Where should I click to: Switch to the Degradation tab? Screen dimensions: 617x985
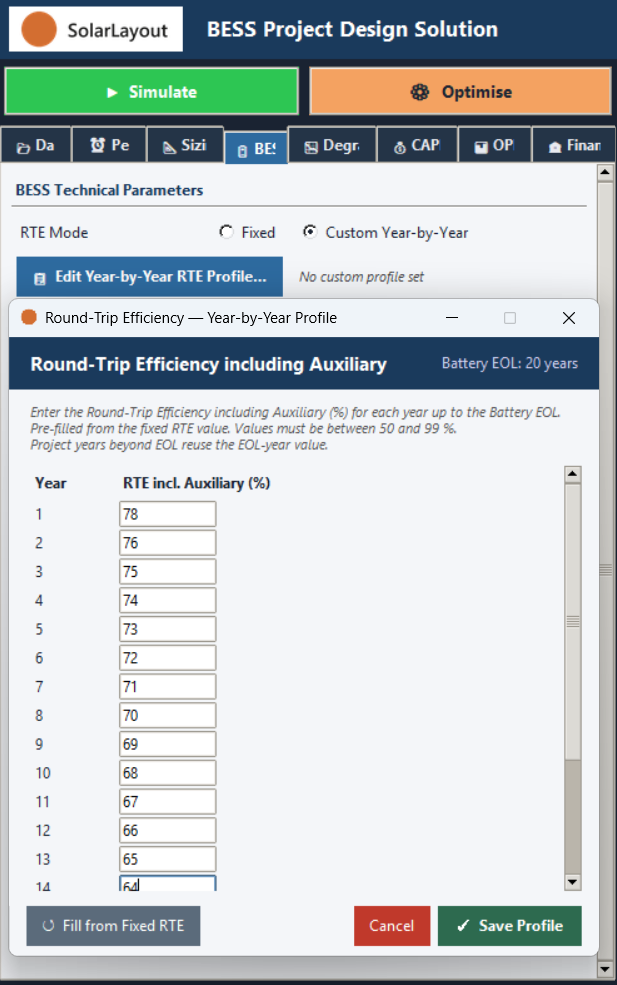(x=333, y=145)
